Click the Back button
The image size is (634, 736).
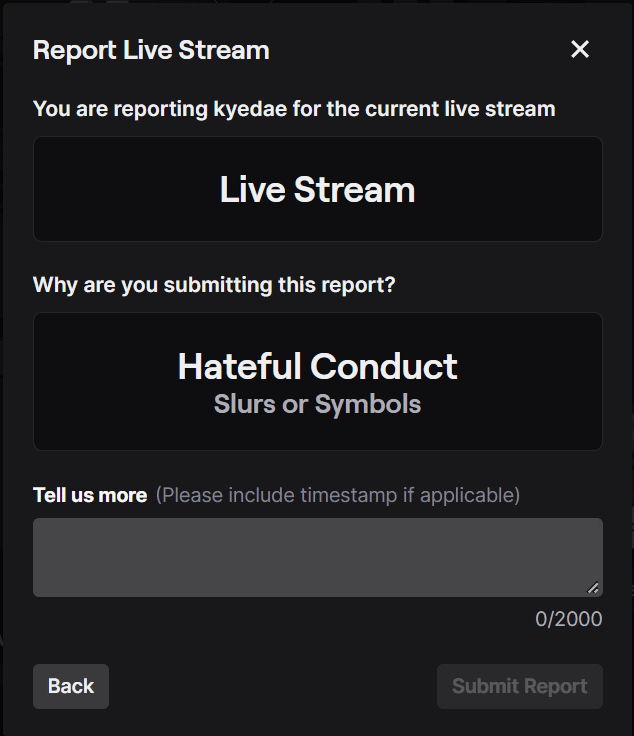click(x=71, y=686)
